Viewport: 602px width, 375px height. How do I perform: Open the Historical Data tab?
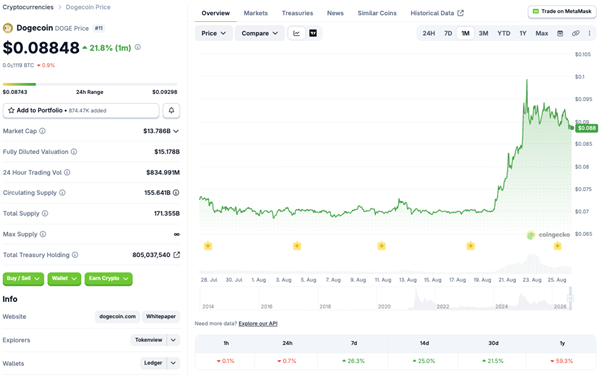click(x=437, y=13)
